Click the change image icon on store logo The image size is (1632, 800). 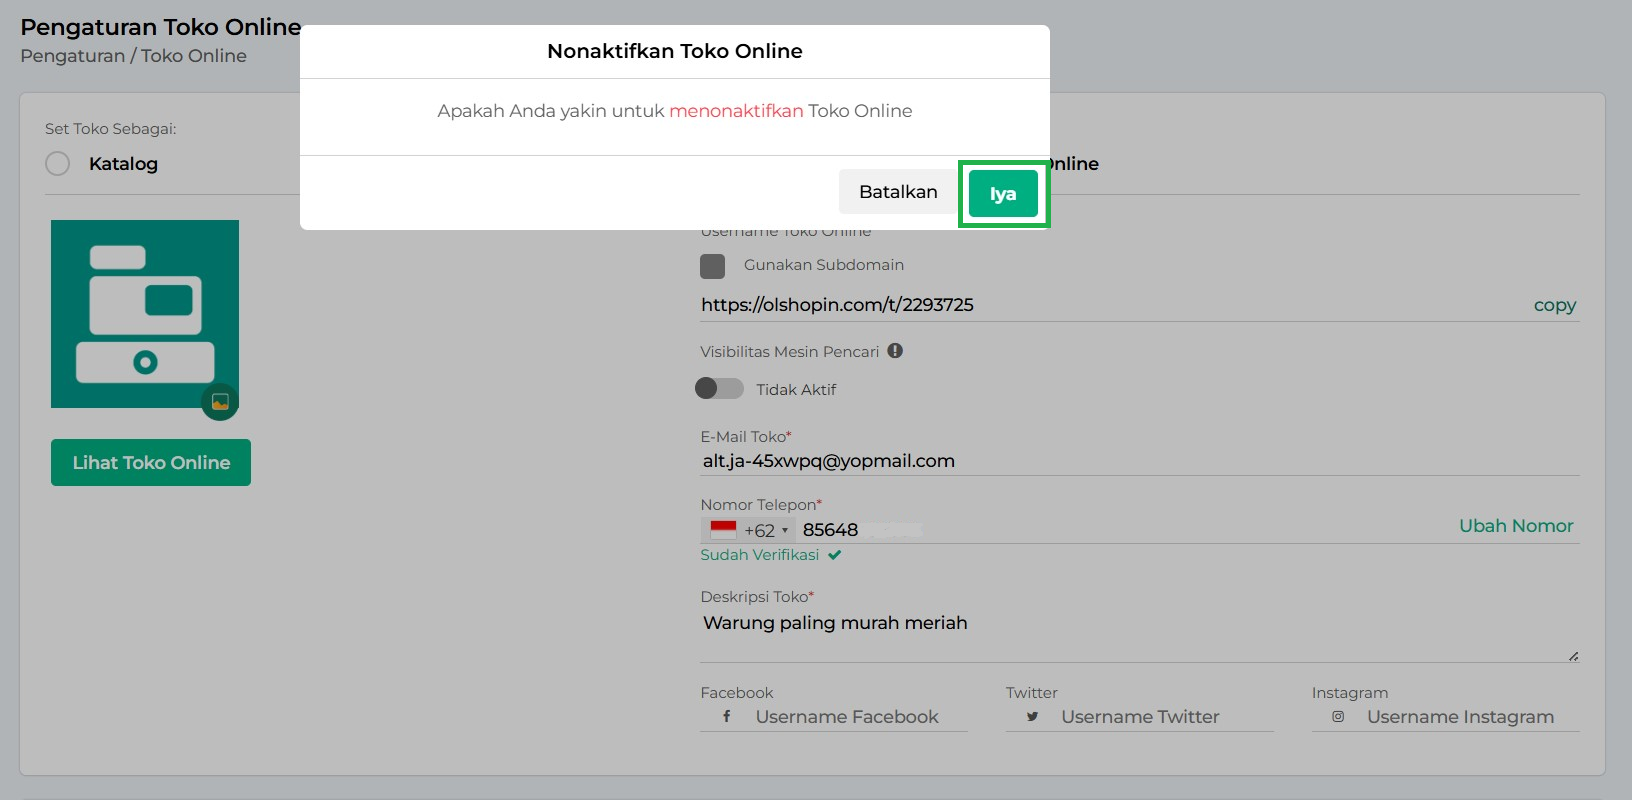click(220, 402)
